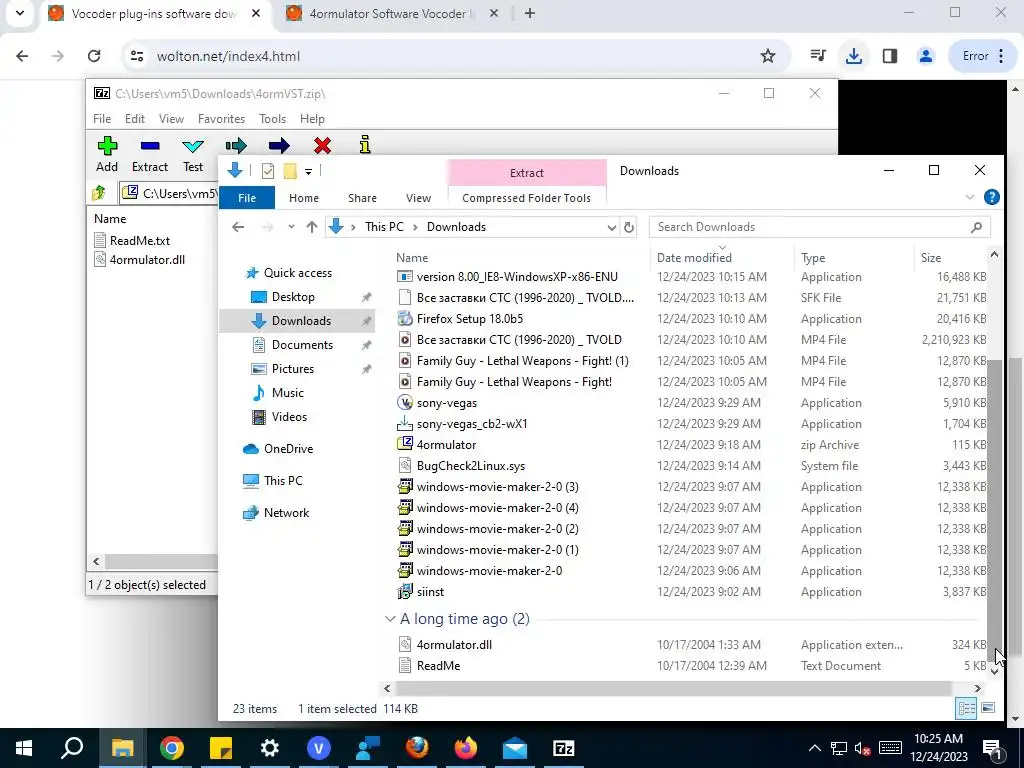Open Explorer Share ribbon tab

[362, 198]
